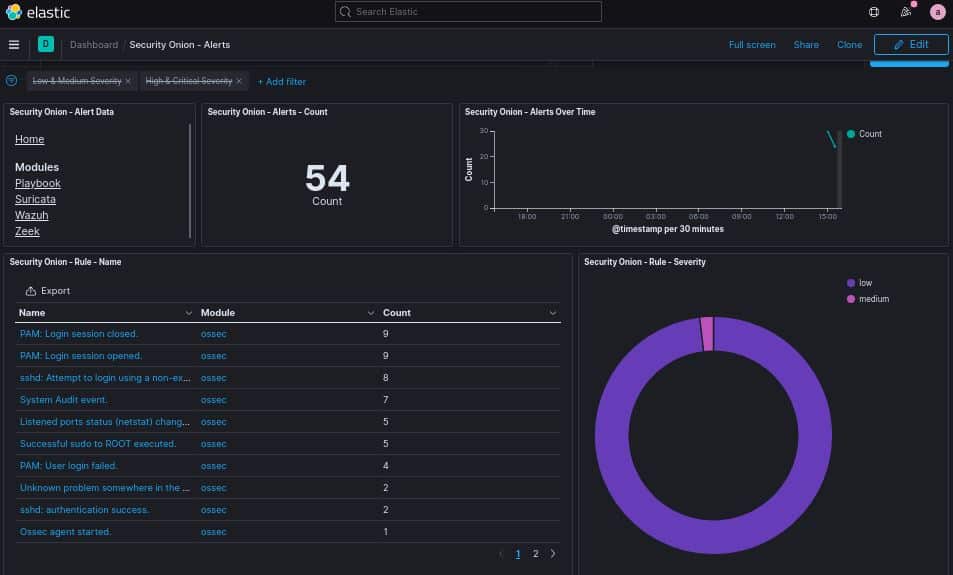Click 'Successful sudo to ROOT executed.' rule
The height and width of the screenshot is (575, 953).
98,444
